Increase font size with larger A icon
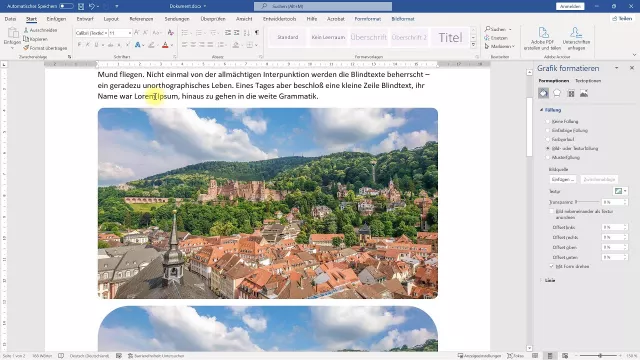Viewport: 640px width, 360px height. [137, 33]
